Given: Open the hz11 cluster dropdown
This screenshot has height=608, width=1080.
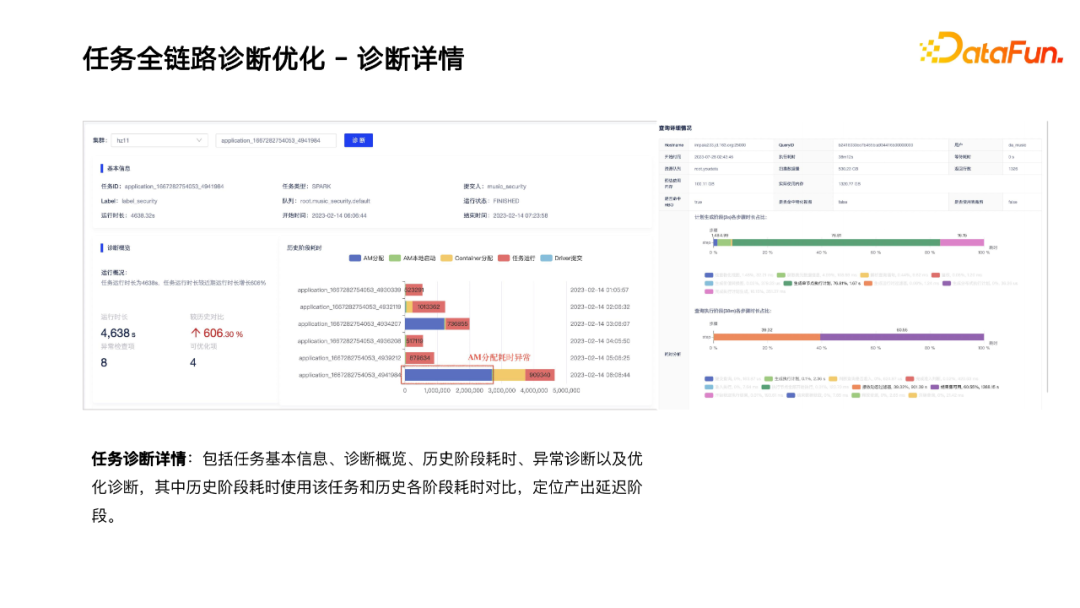Looking at the screenshot, I should (160, 140).
